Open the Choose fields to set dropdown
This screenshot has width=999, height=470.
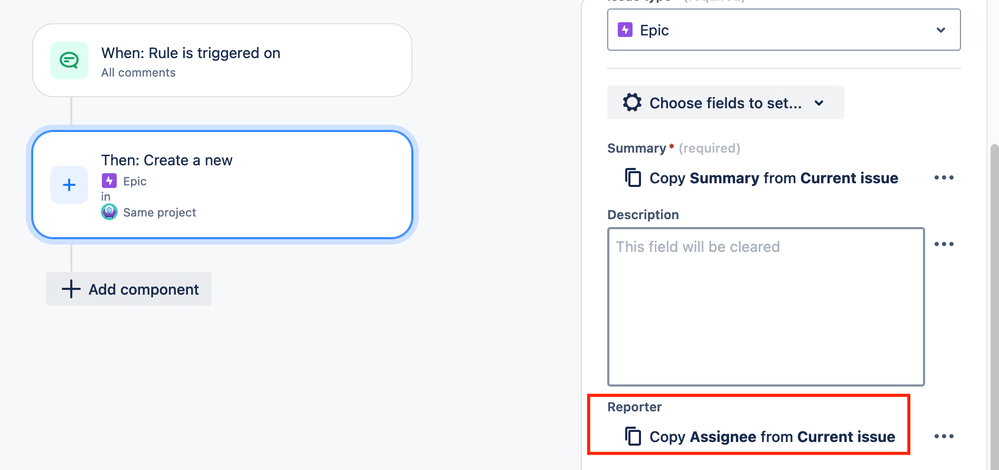(x=726, y=103)
